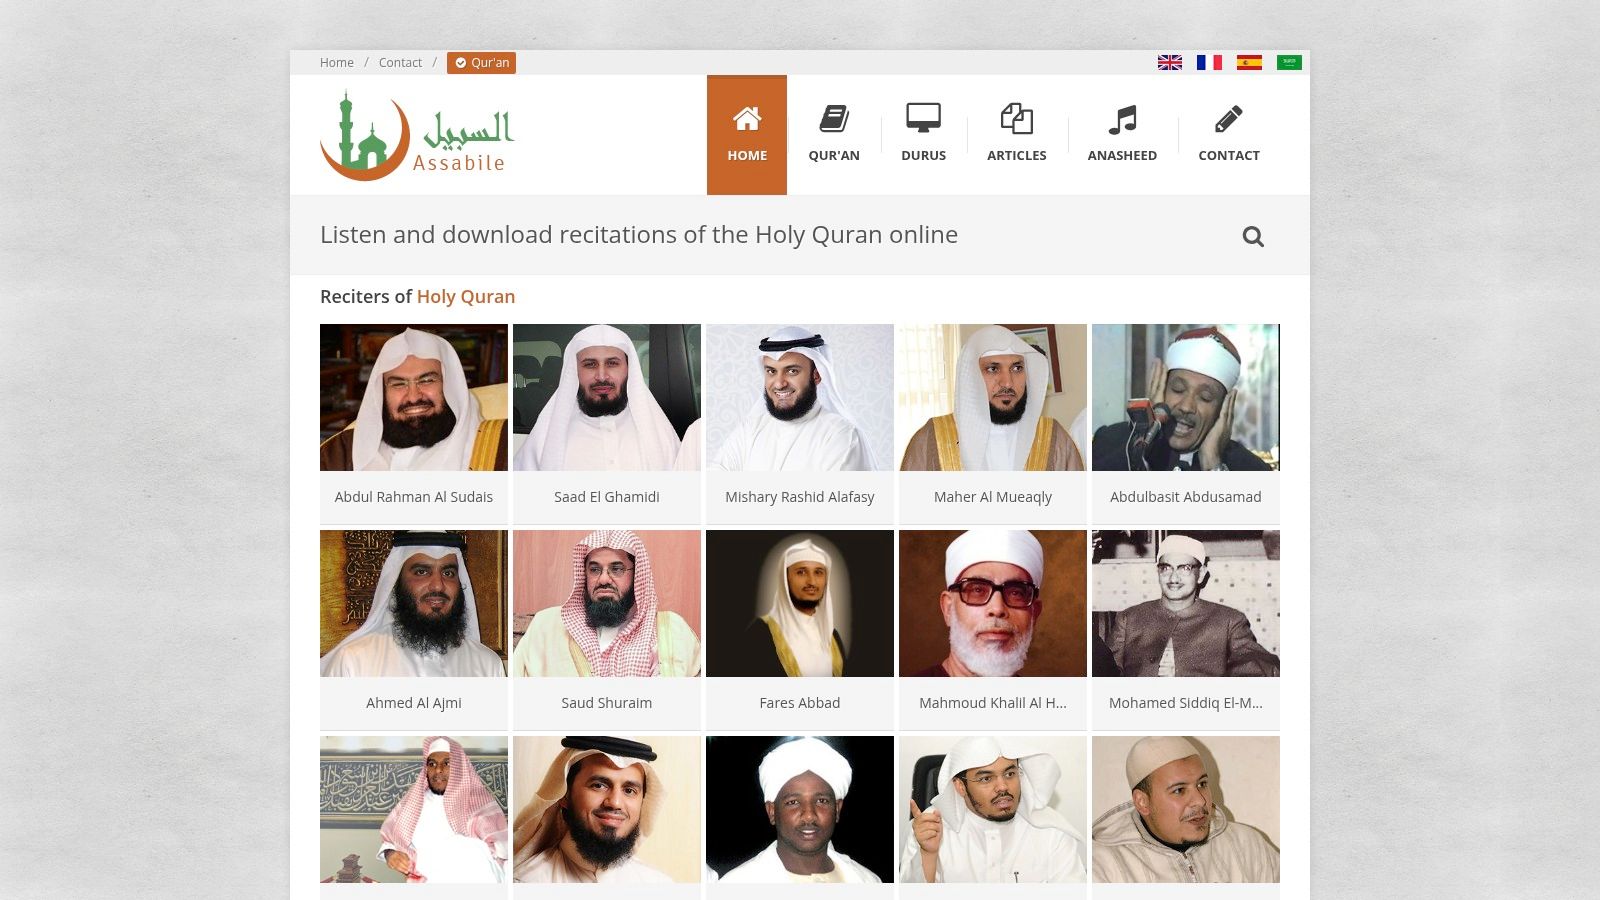This screenshot has width=1600, height=900.
Task: Open the HOME tab in the navigation bar
Action: pyautogui.click(x=746, y=155)
